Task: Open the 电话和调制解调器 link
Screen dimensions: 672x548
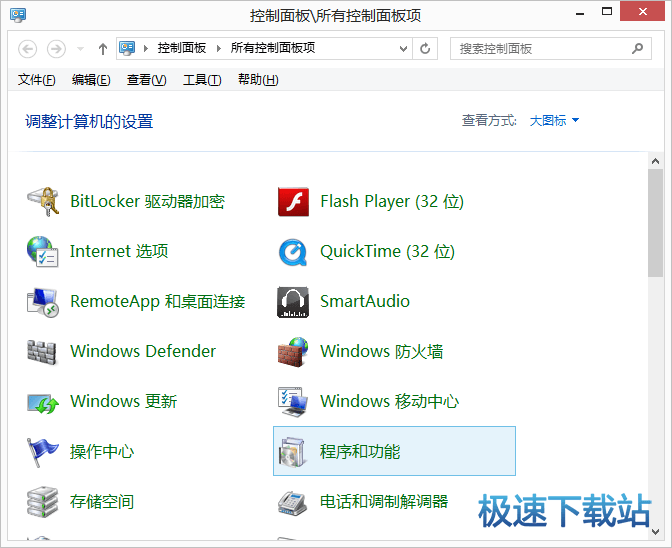Action: pos(384,501)
